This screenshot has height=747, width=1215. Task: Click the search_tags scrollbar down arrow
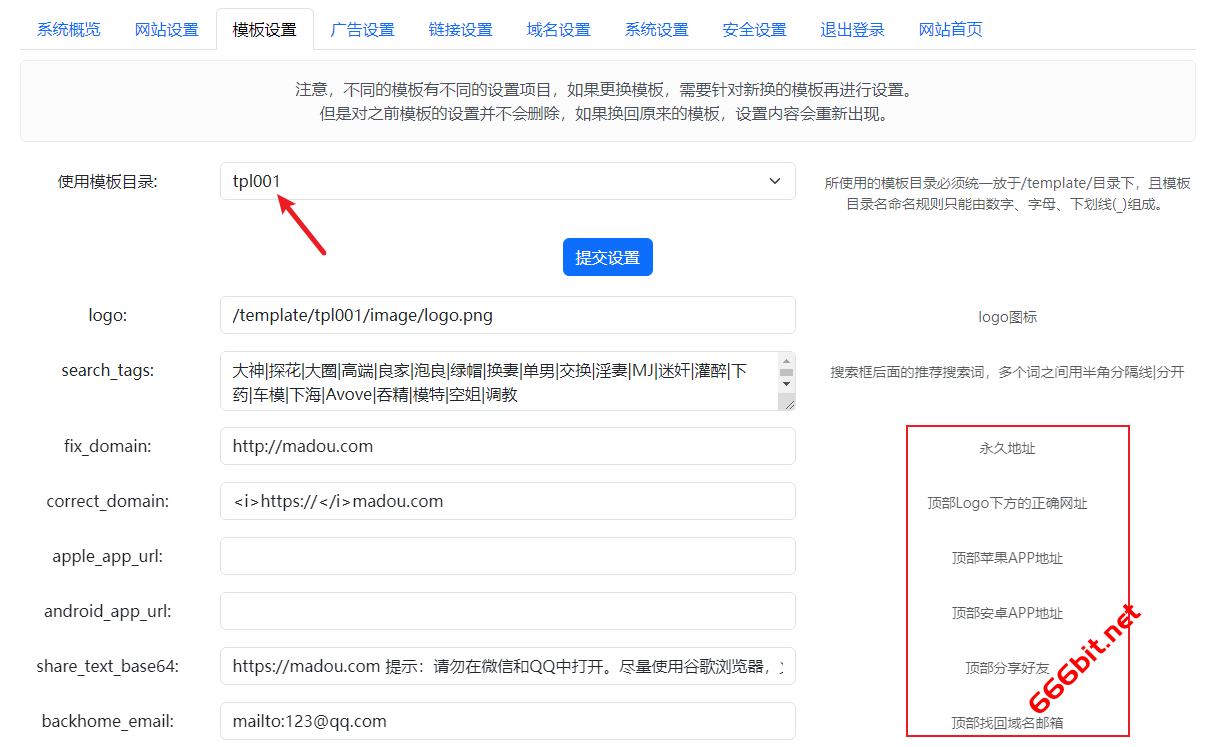point(786,383)
